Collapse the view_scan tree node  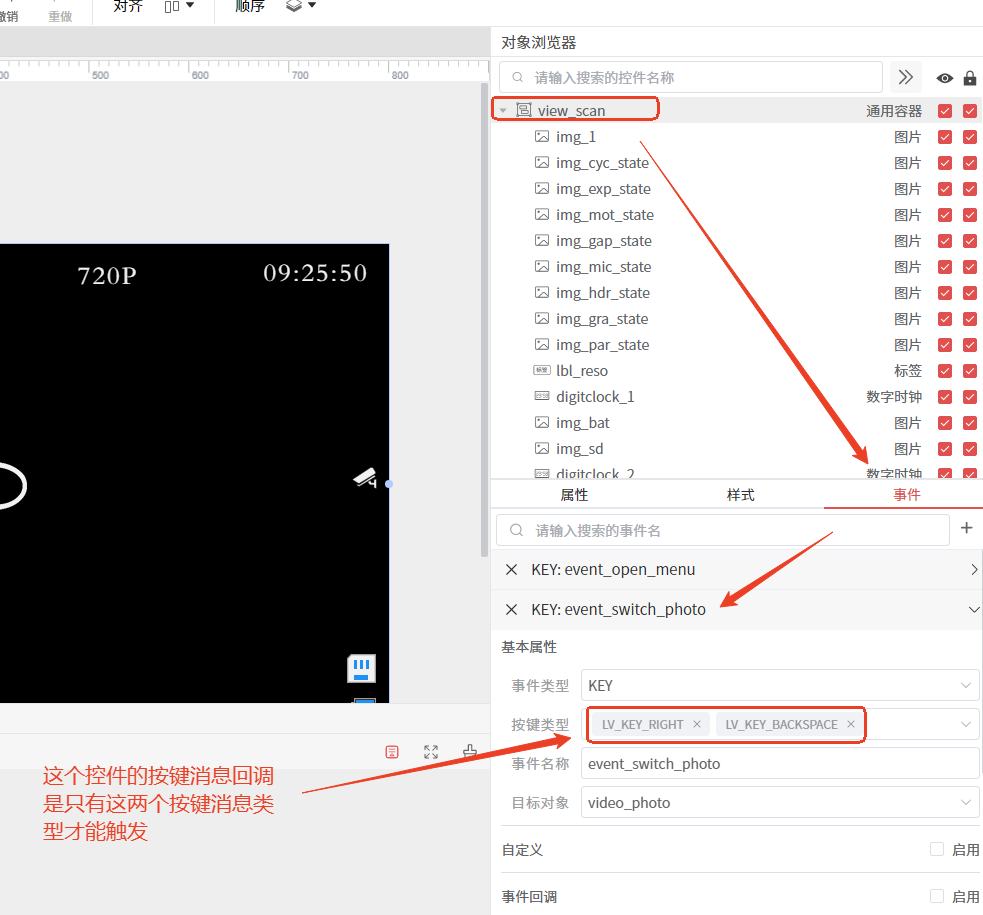click(503, 110)
